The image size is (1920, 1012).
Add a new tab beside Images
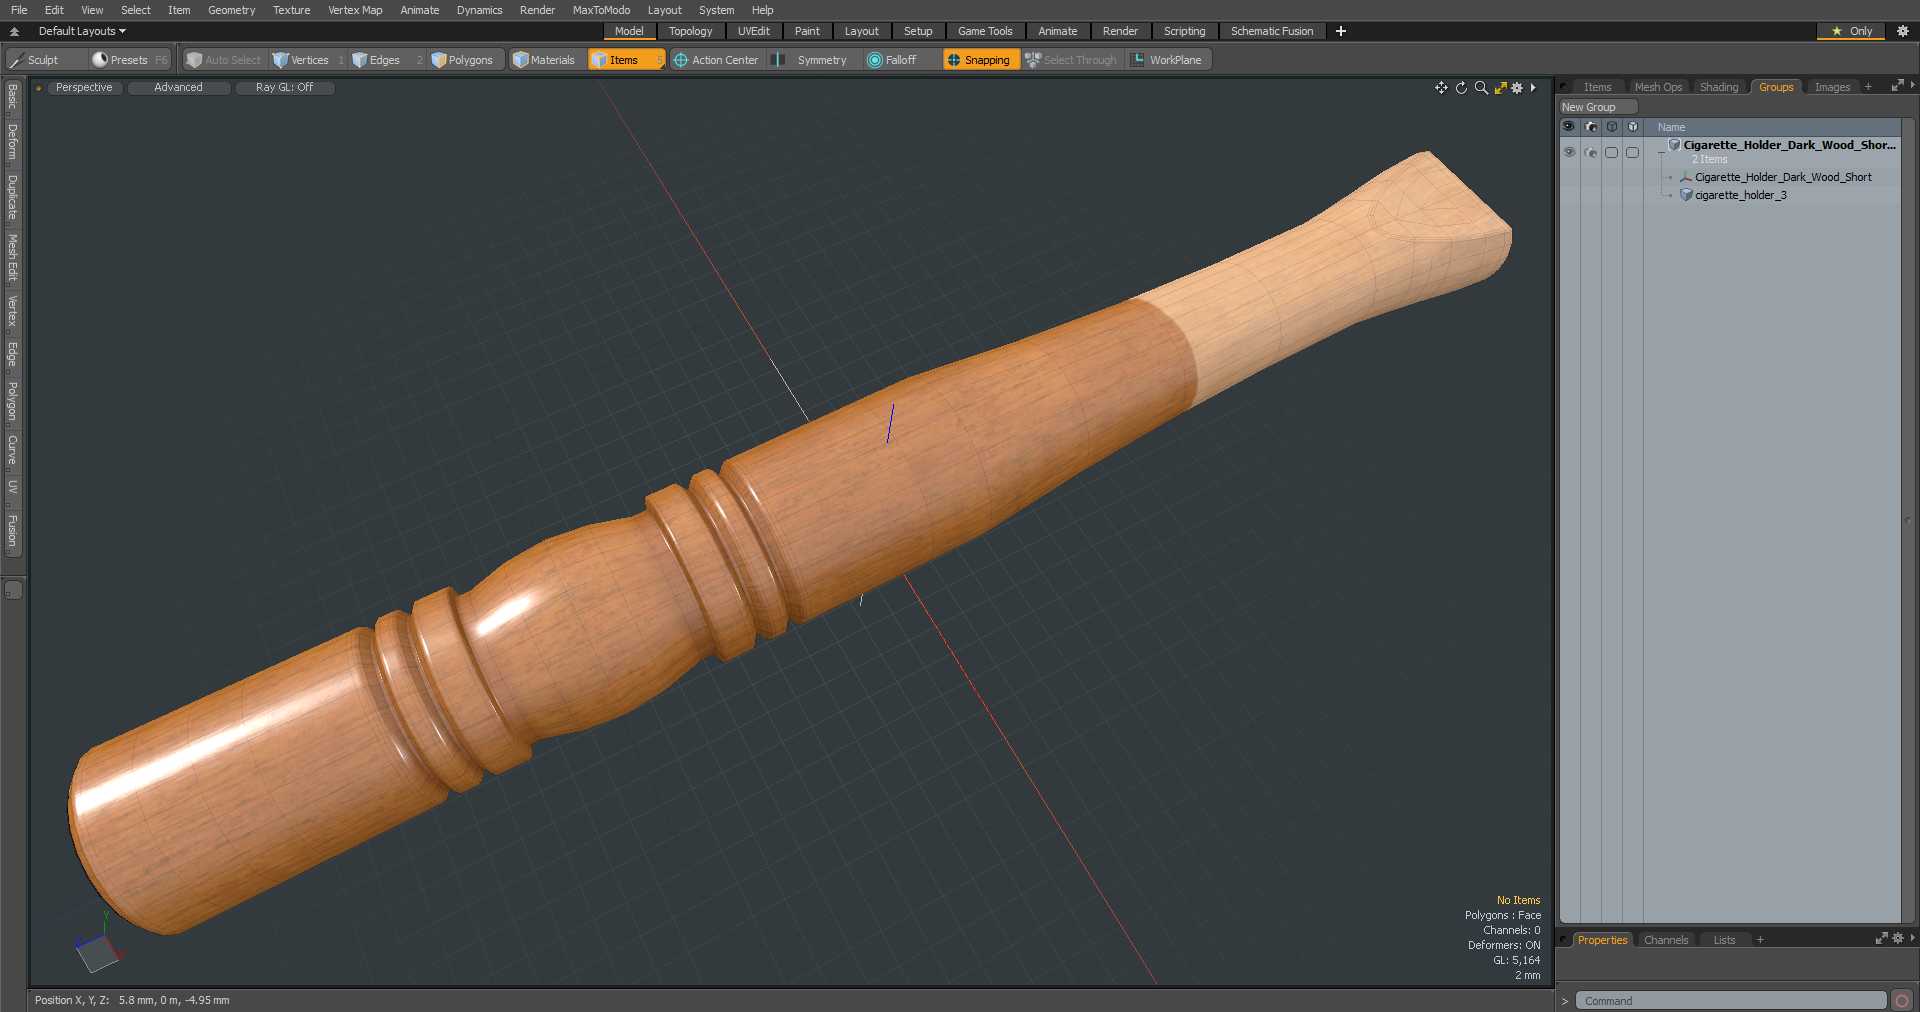(x=1868, y=87)
